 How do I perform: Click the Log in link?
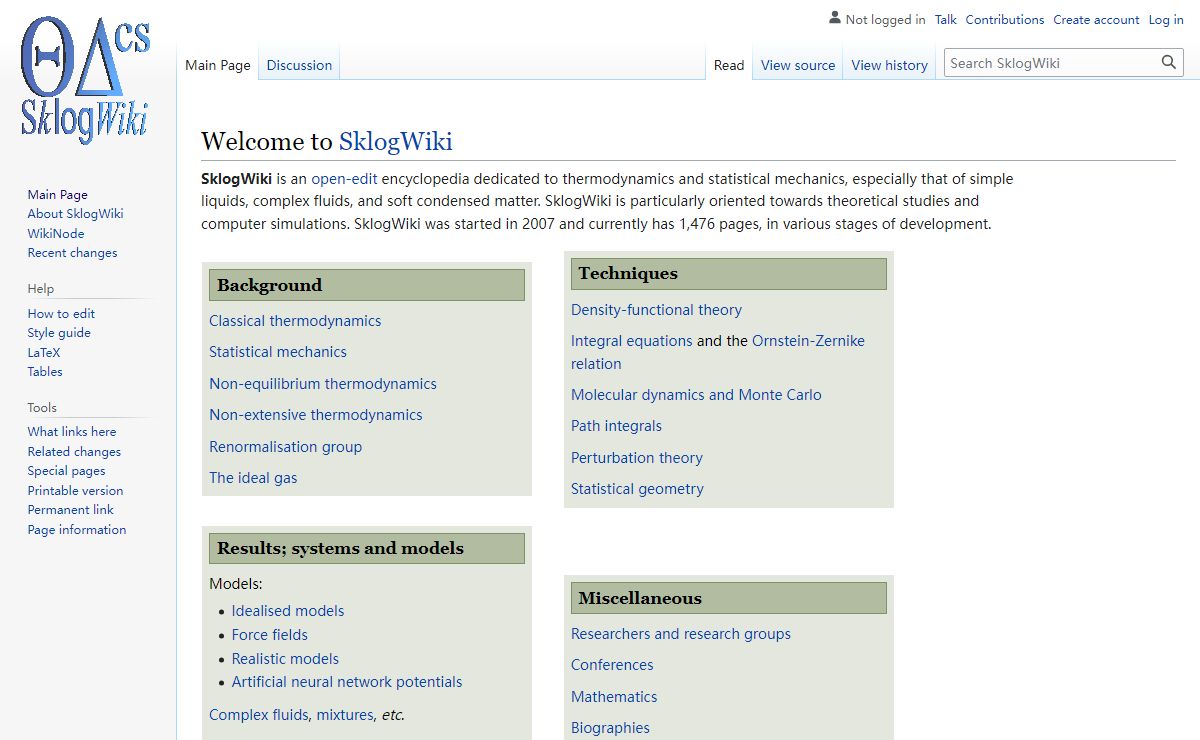pyautogui.click(x=1165, y=19)
